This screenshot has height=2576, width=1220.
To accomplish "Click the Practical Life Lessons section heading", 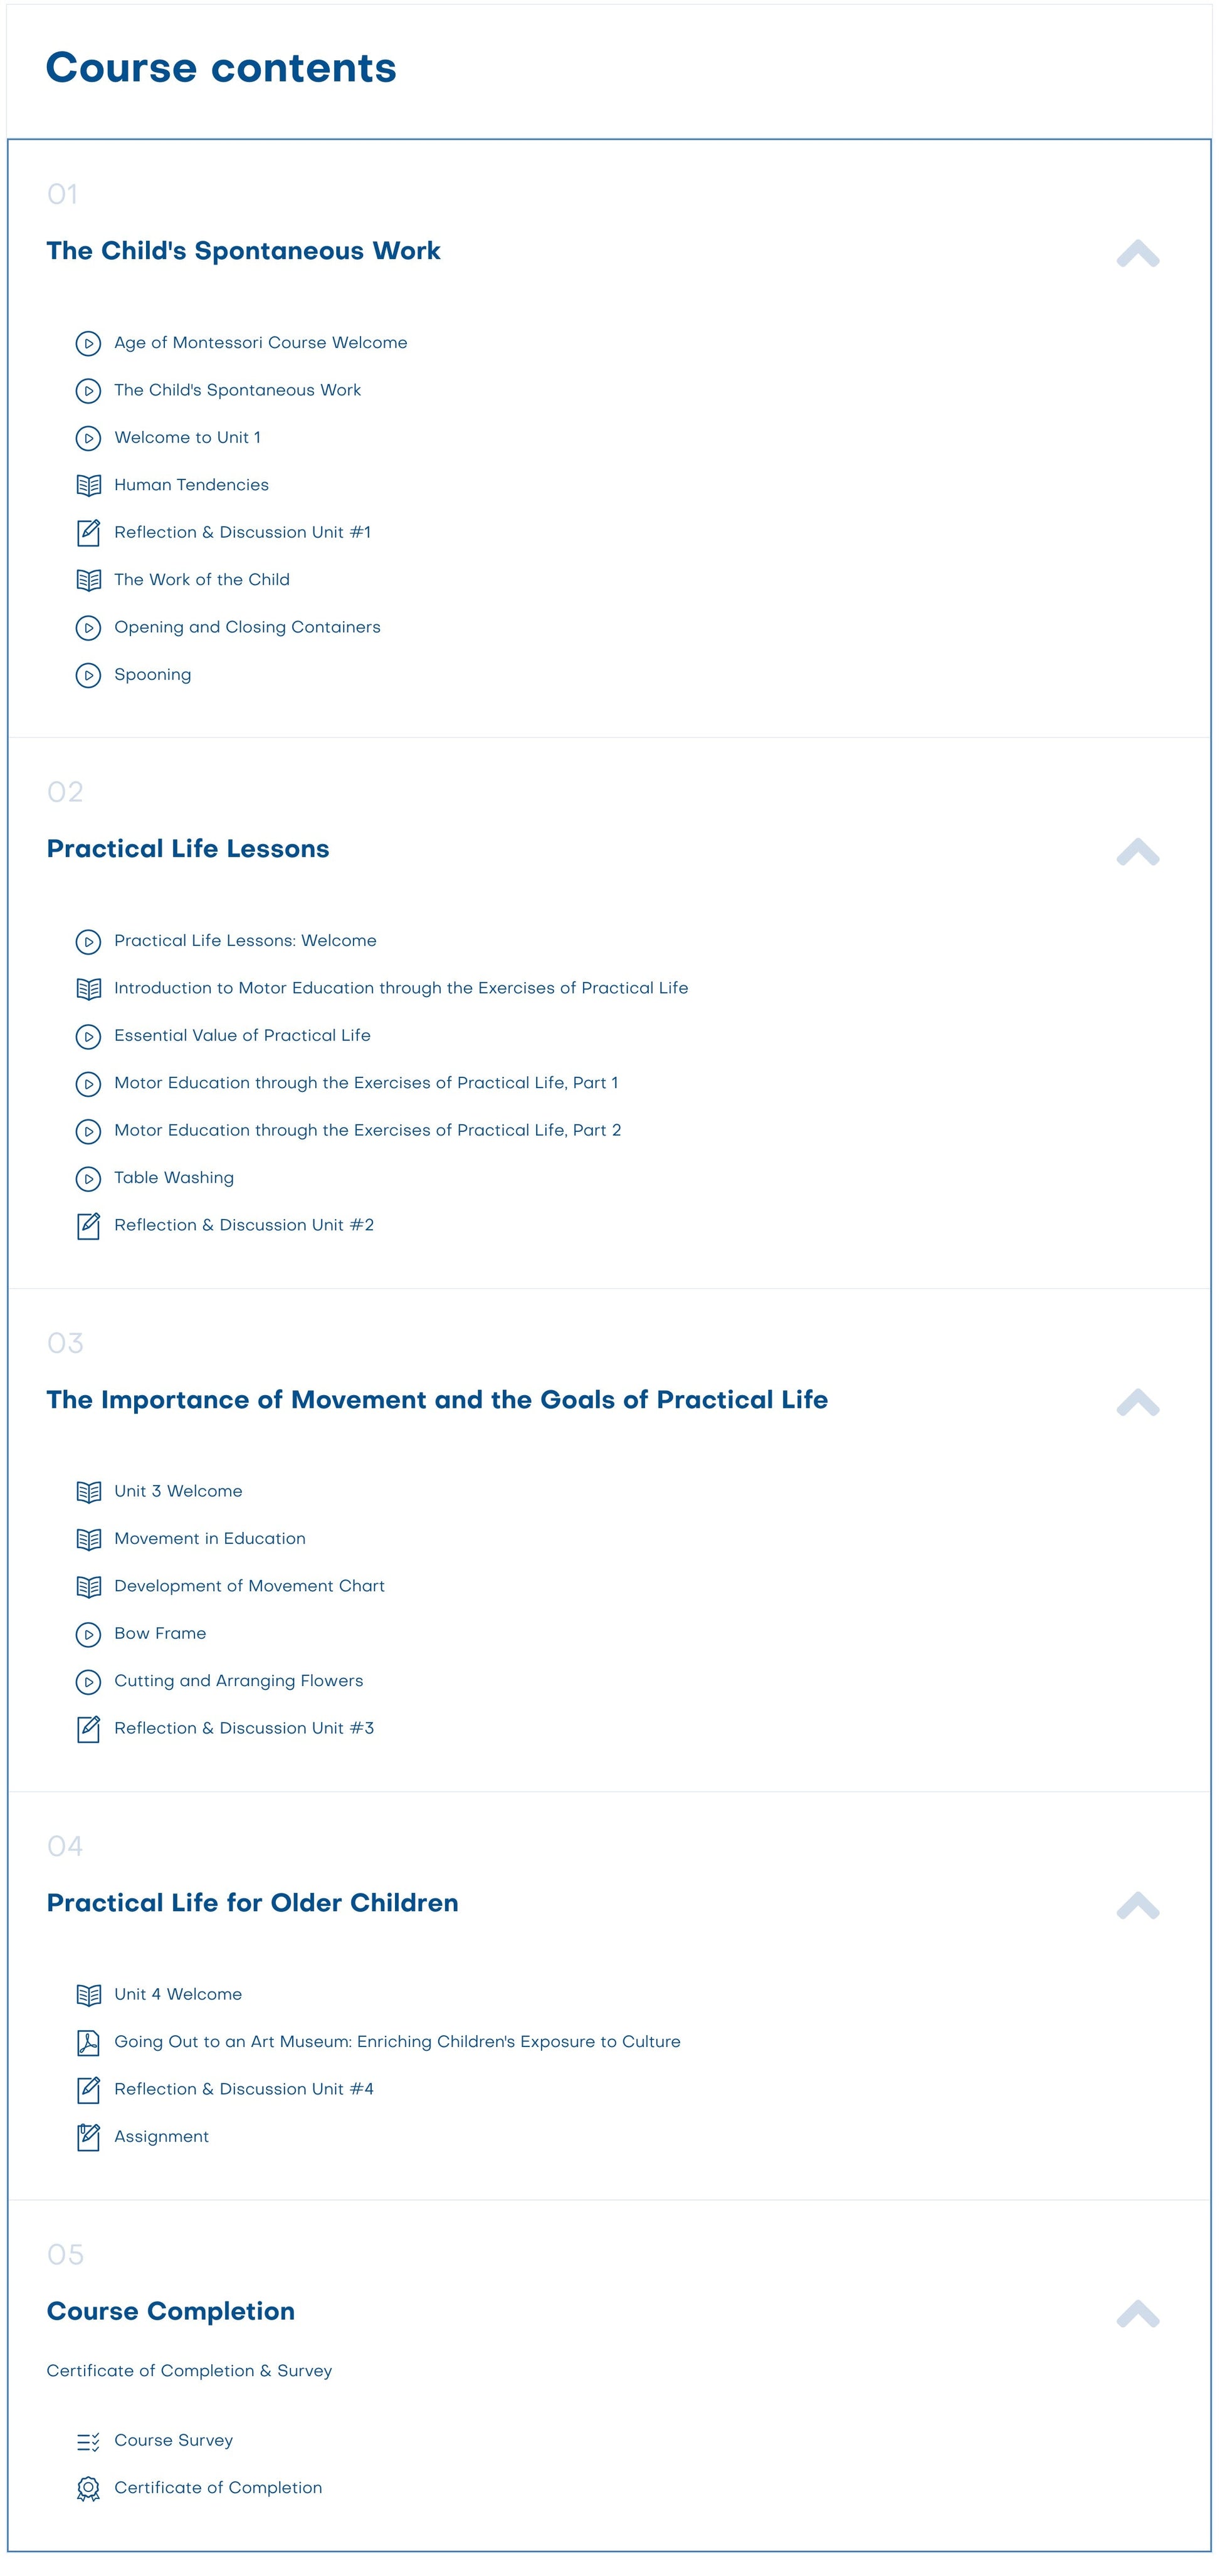I will 188,849.
